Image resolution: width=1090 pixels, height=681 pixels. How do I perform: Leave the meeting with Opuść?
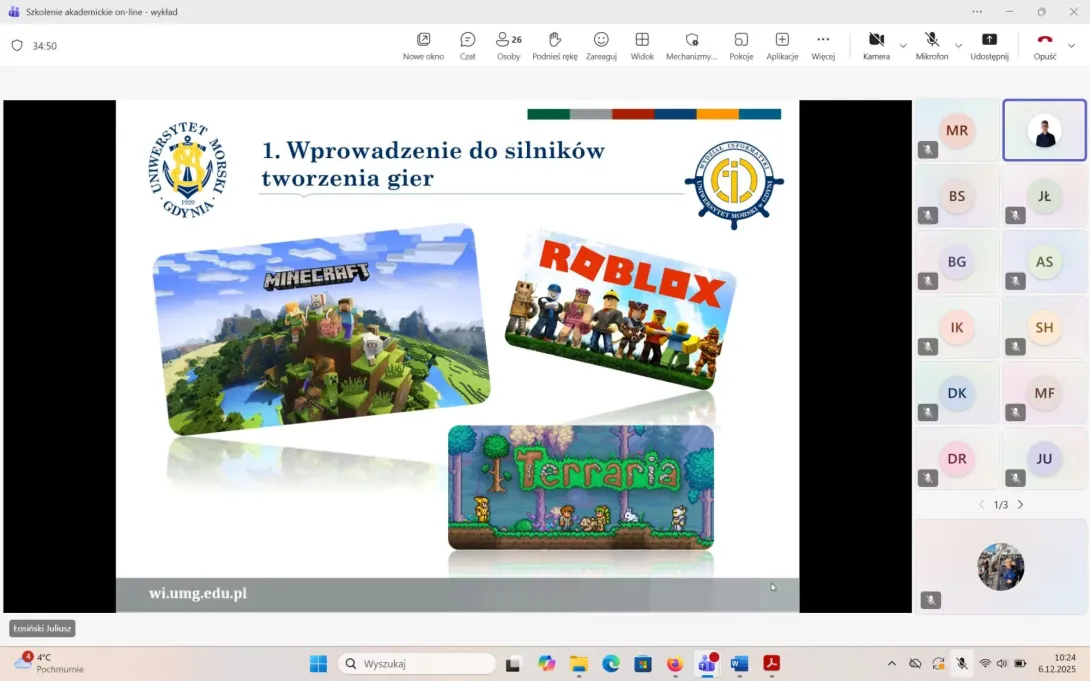[x=1045, y=45]
